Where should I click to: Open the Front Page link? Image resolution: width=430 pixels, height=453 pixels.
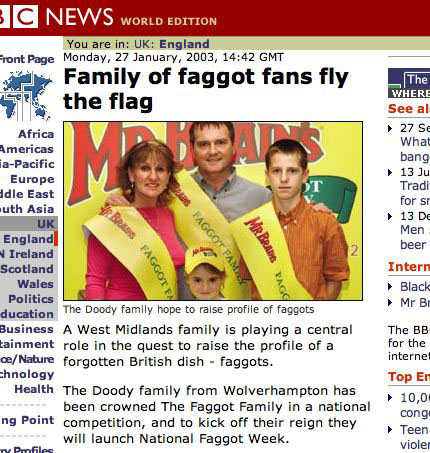click(27, 59)
